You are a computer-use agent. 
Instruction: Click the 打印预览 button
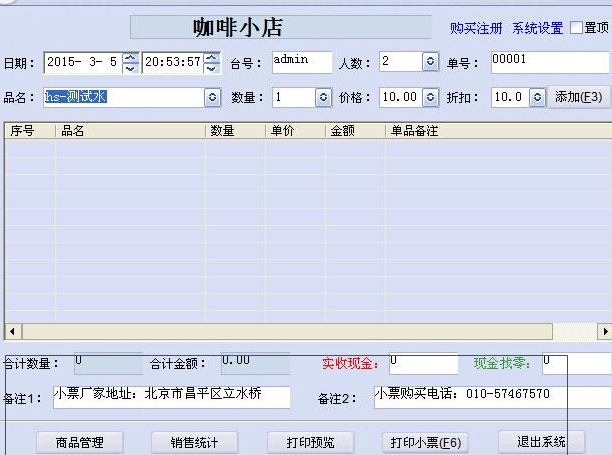[x=310, y=443]
